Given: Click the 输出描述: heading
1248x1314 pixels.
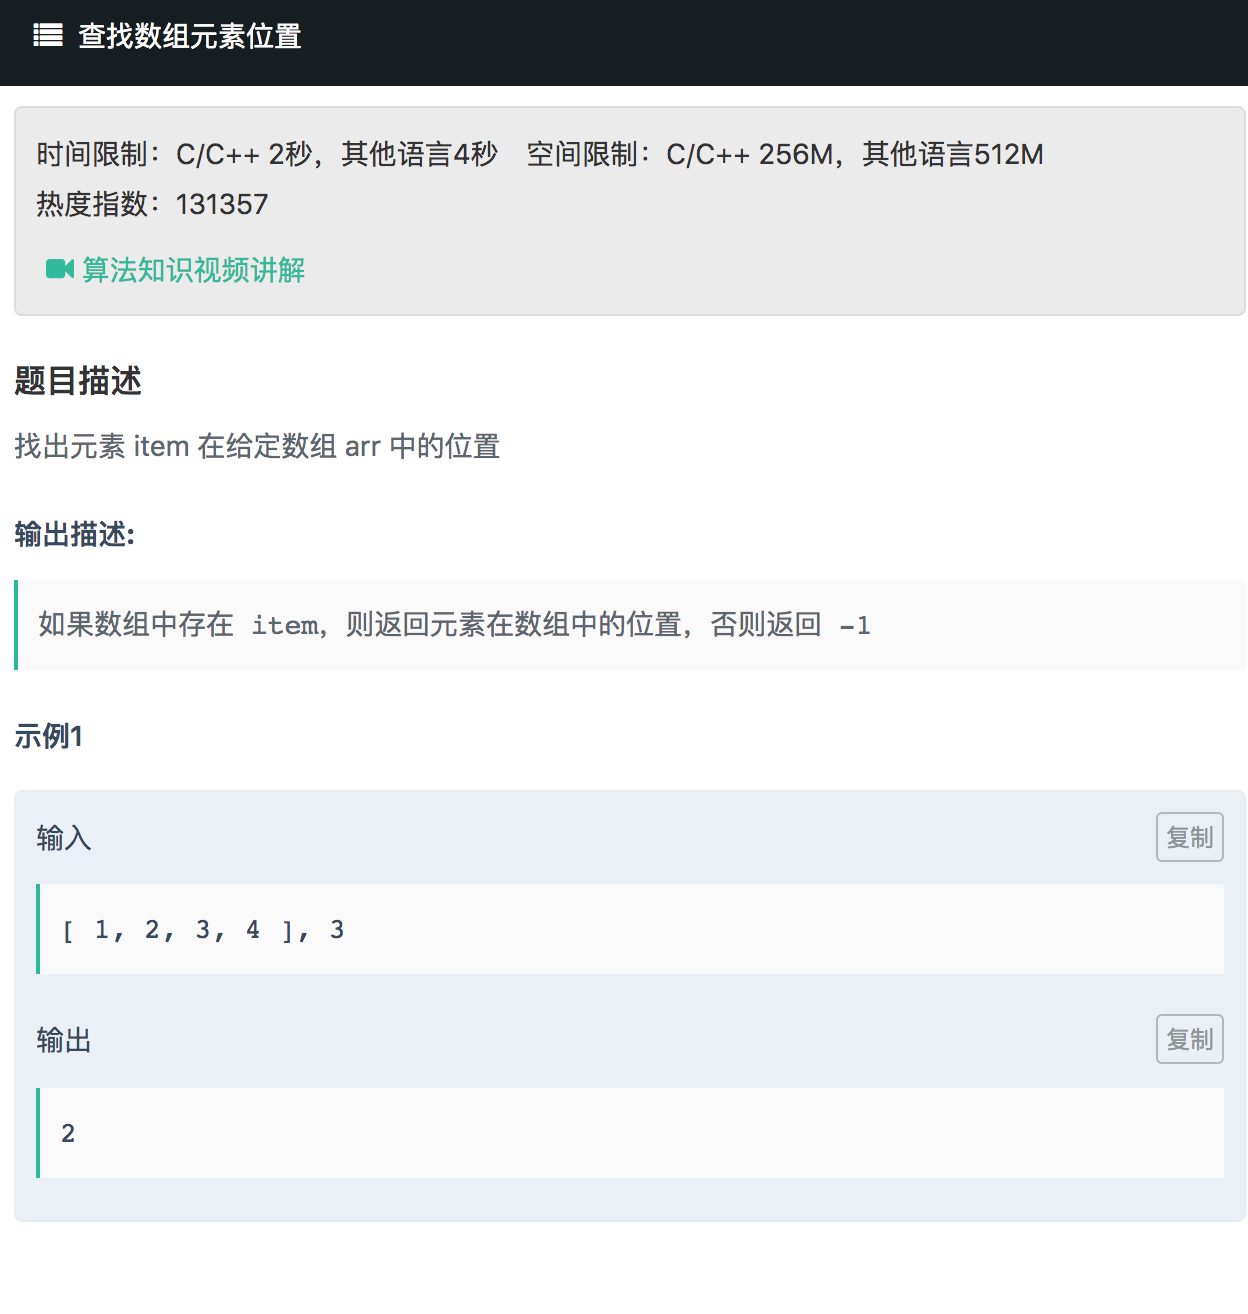Looking at the screenshot, I should pos(75,534).
